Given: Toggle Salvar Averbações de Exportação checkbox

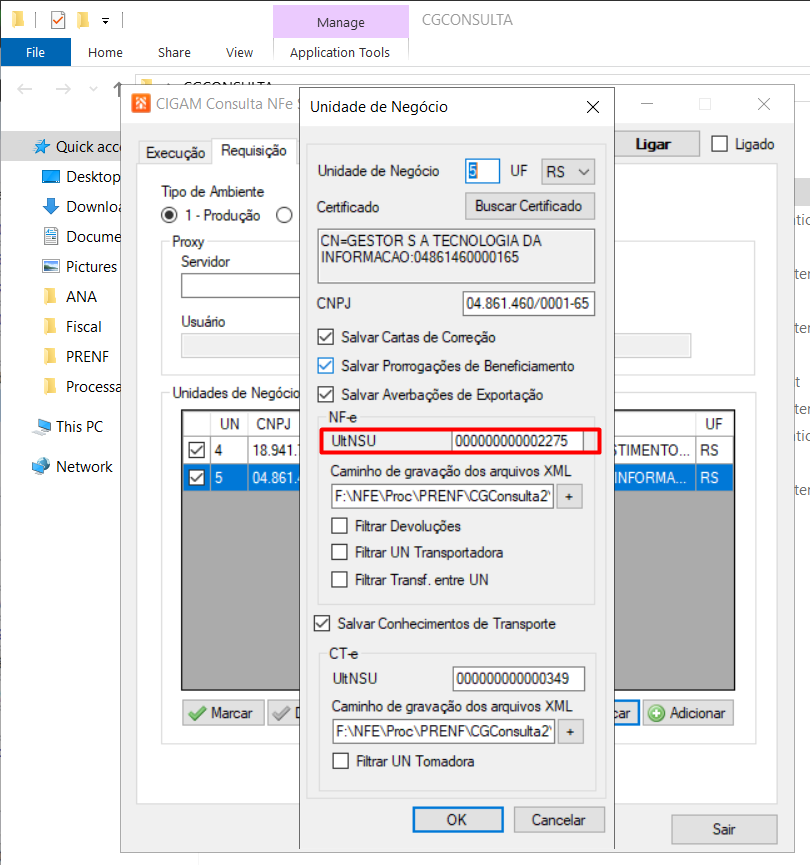Looking at the screenshot, I should point(326,394).
